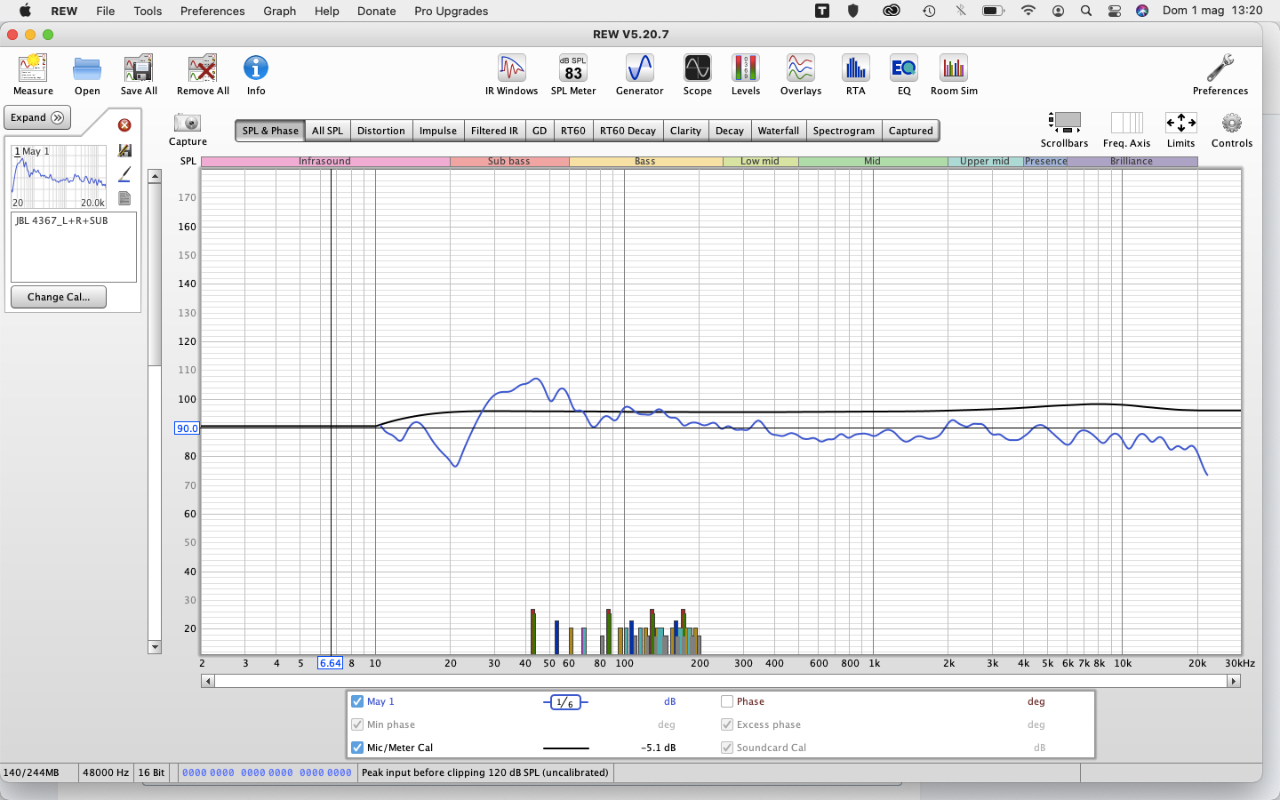The height and width of the screenshot is (800, 1280).
Task: Open the Clarity tab
Action: 686,130
